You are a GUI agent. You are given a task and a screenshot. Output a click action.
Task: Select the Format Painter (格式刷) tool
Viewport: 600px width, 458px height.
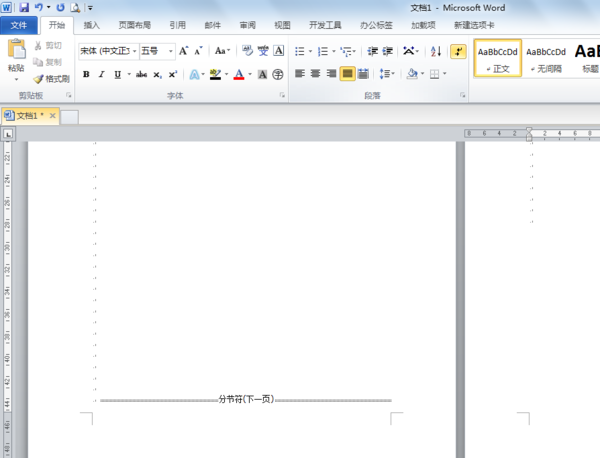point(51,78)
